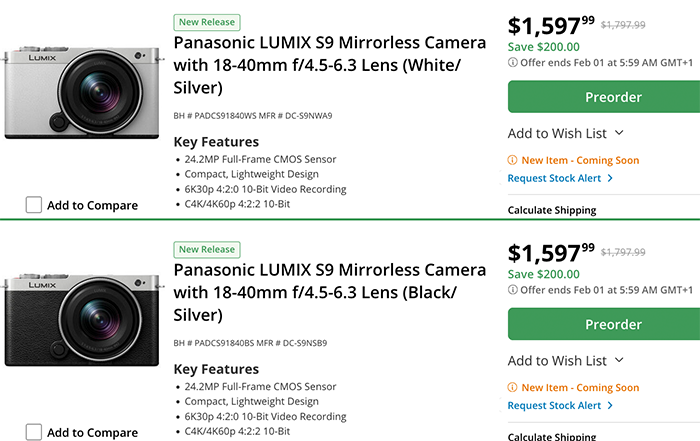Open the Black/Silver LUMIX S9 product title
Viewport: 700px width, 441px height.
click(330, 292)
